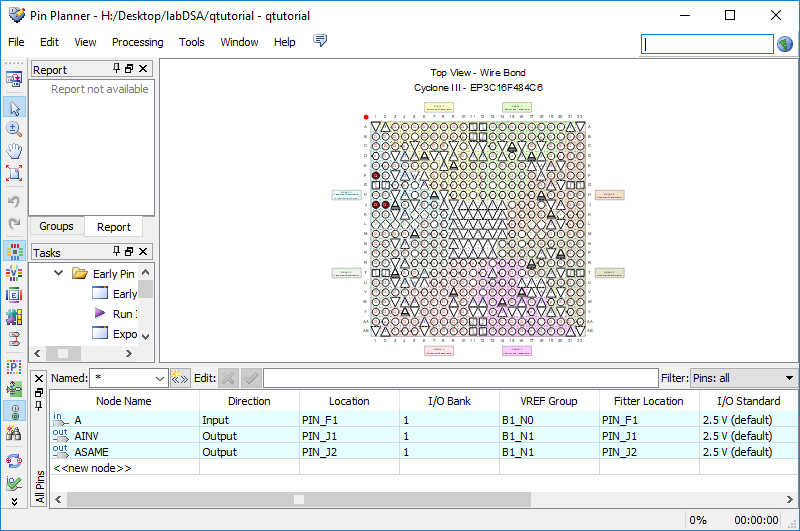Open the Tools menu
This screenshot has width=800, height=531.
coord(192,42)
